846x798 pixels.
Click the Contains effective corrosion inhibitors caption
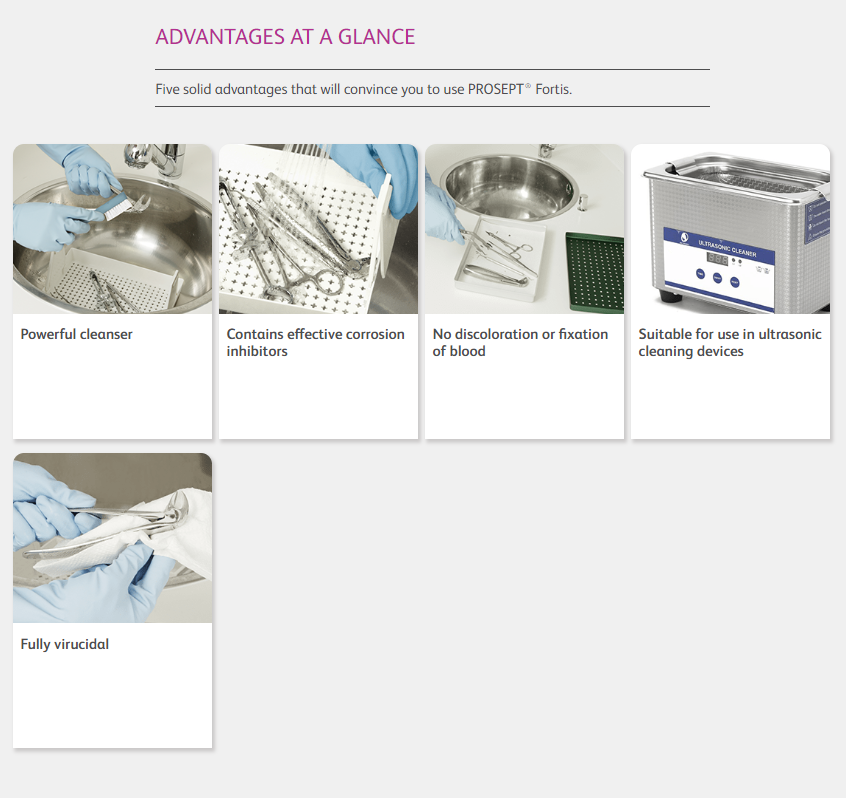coord(316,342)
